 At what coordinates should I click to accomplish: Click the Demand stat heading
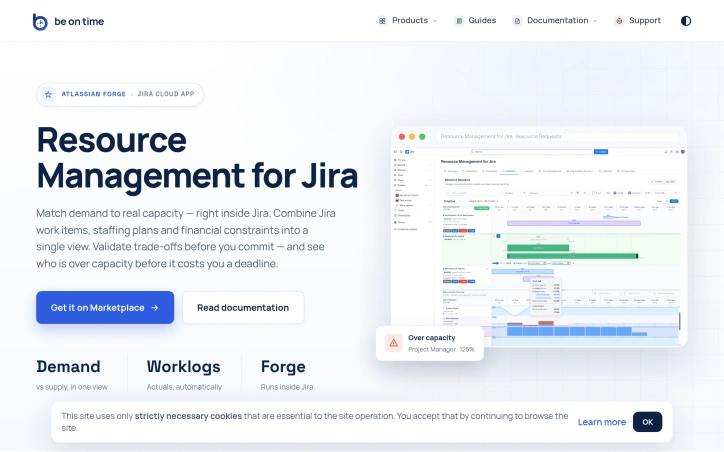click(68, 367)
